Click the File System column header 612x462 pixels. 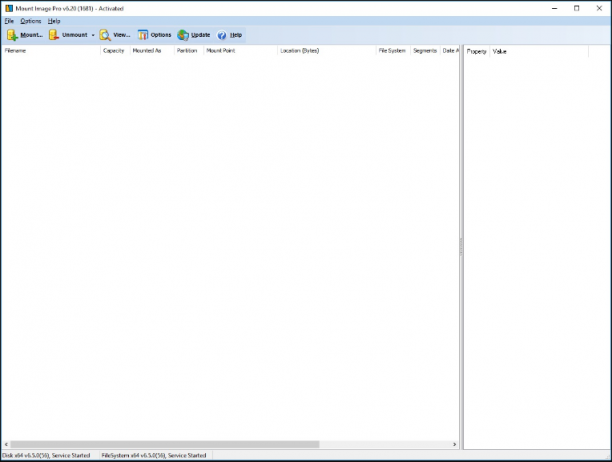(x=393, y=51)
